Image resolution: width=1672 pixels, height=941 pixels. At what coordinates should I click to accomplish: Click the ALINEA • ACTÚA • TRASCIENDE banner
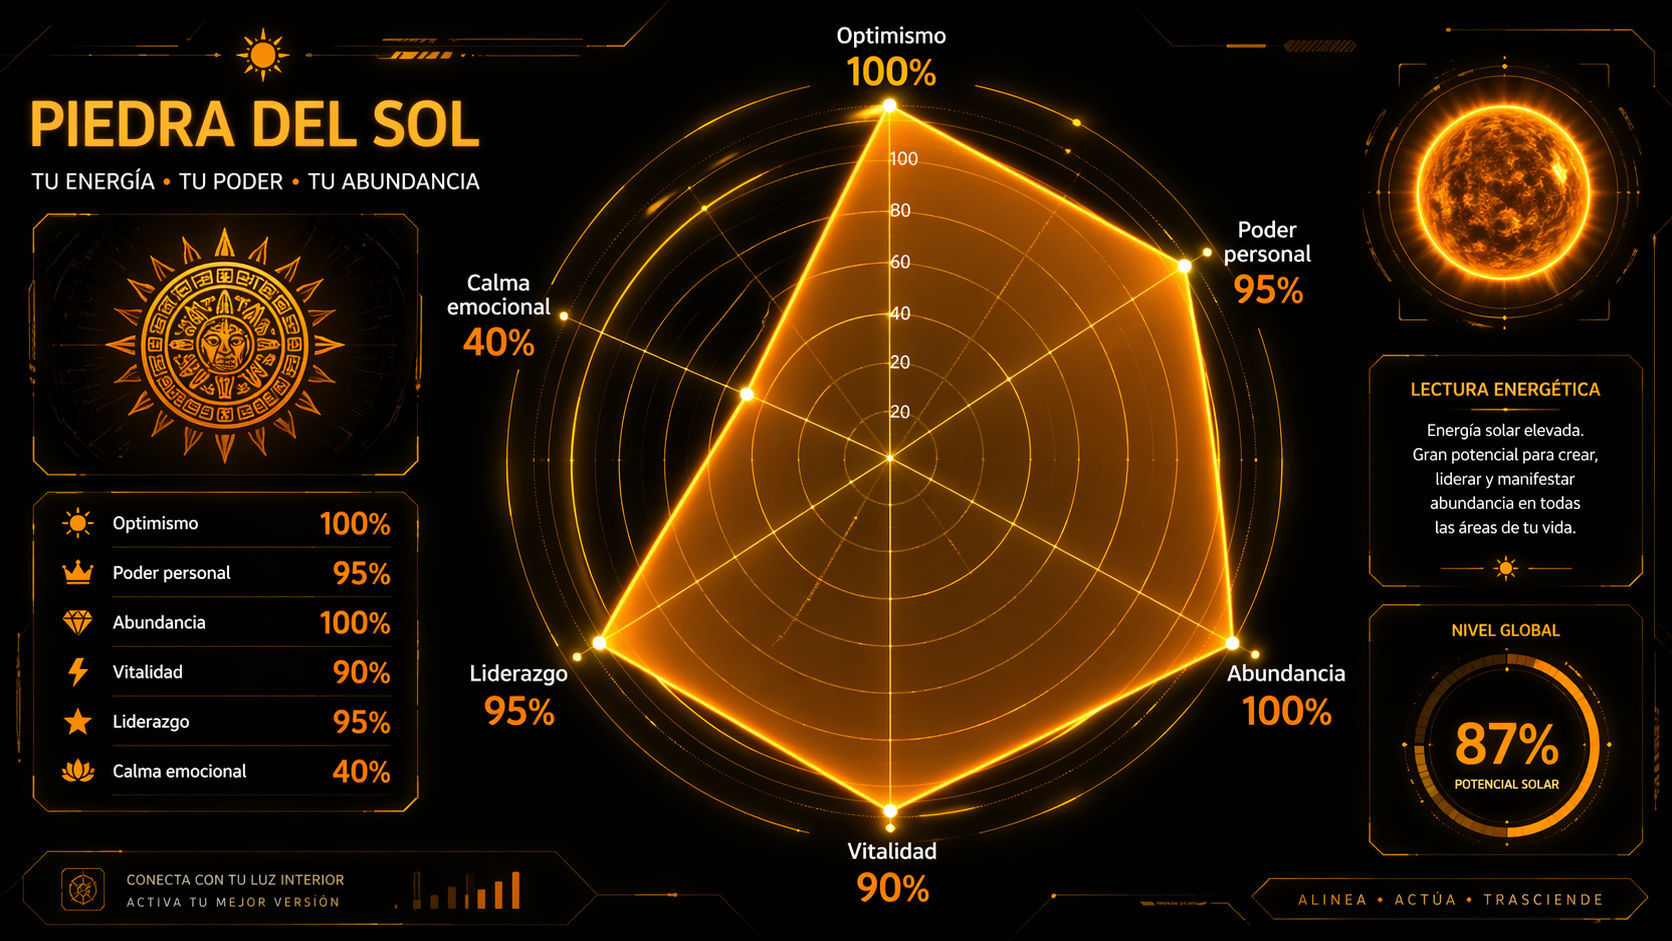pyautogui.click(x=1450, y=899)
